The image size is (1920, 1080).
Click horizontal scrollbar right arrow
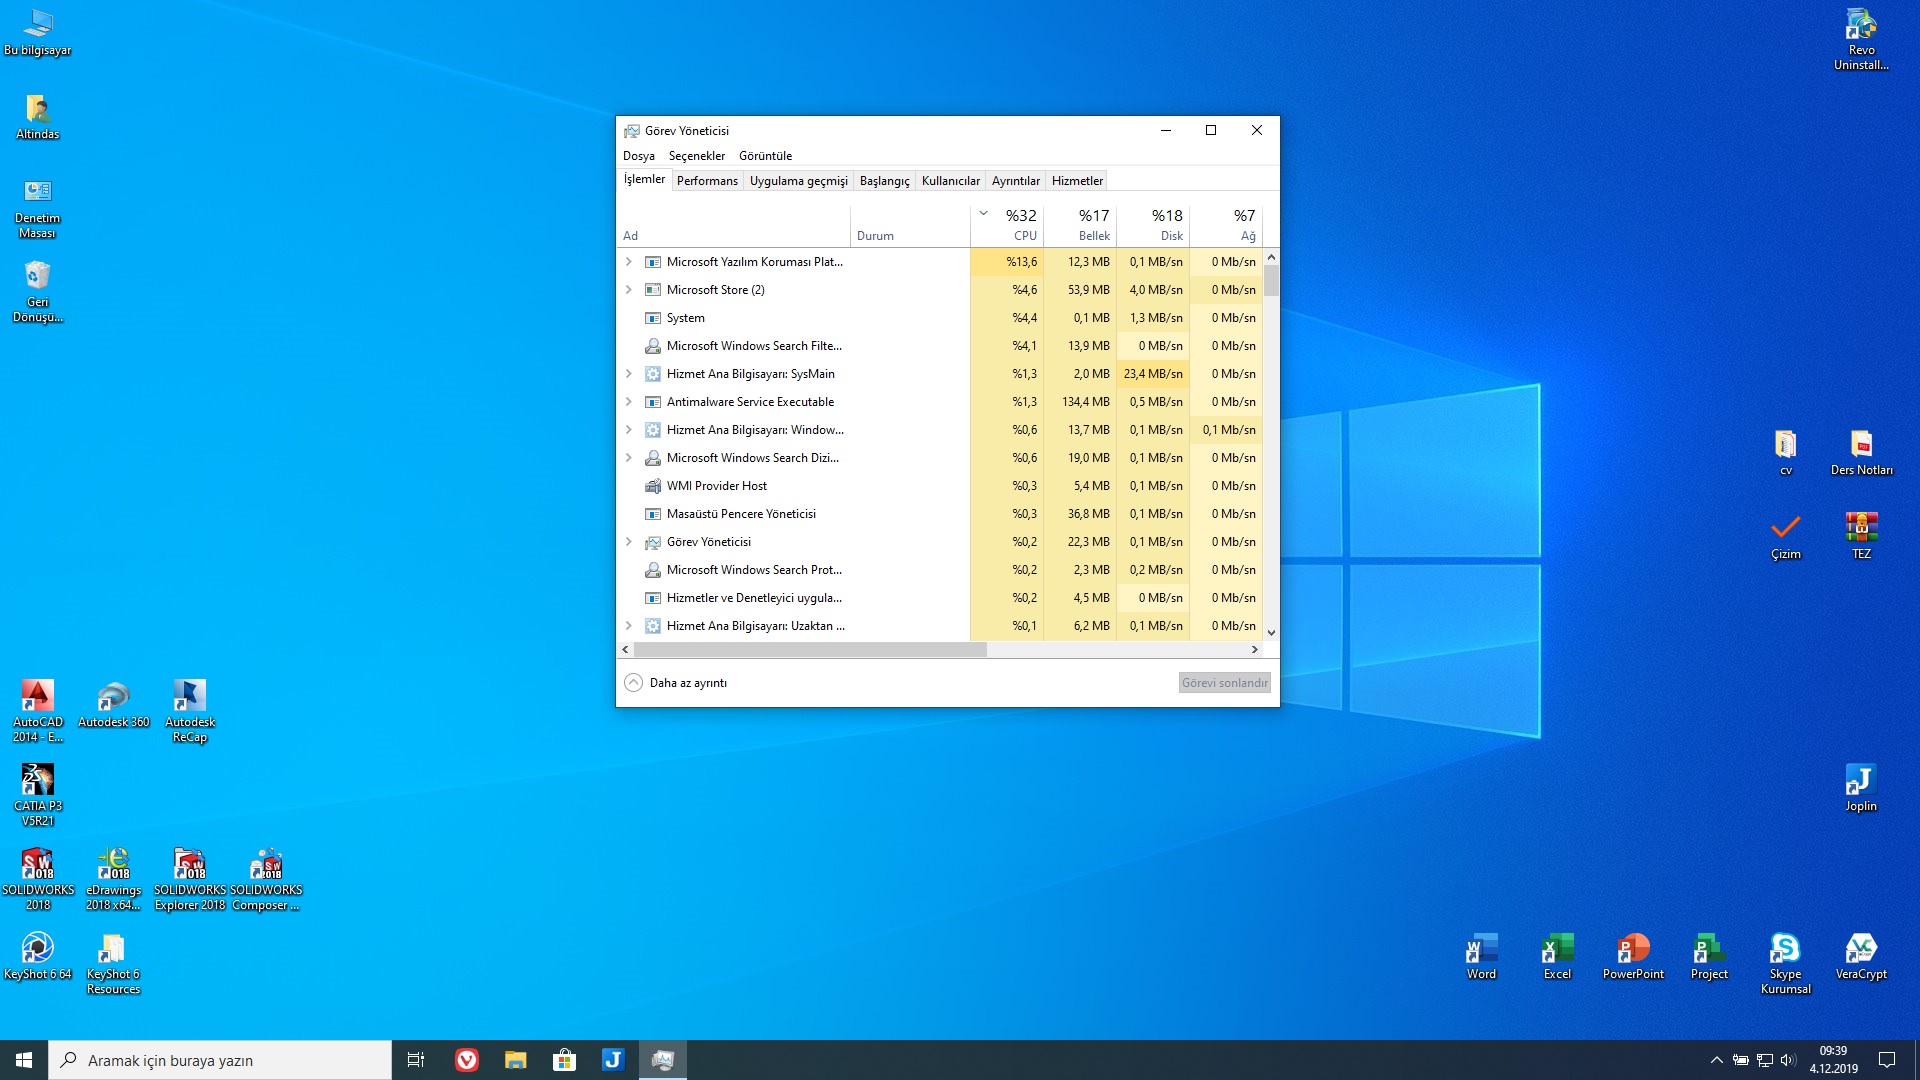(x=1255, y=650)
